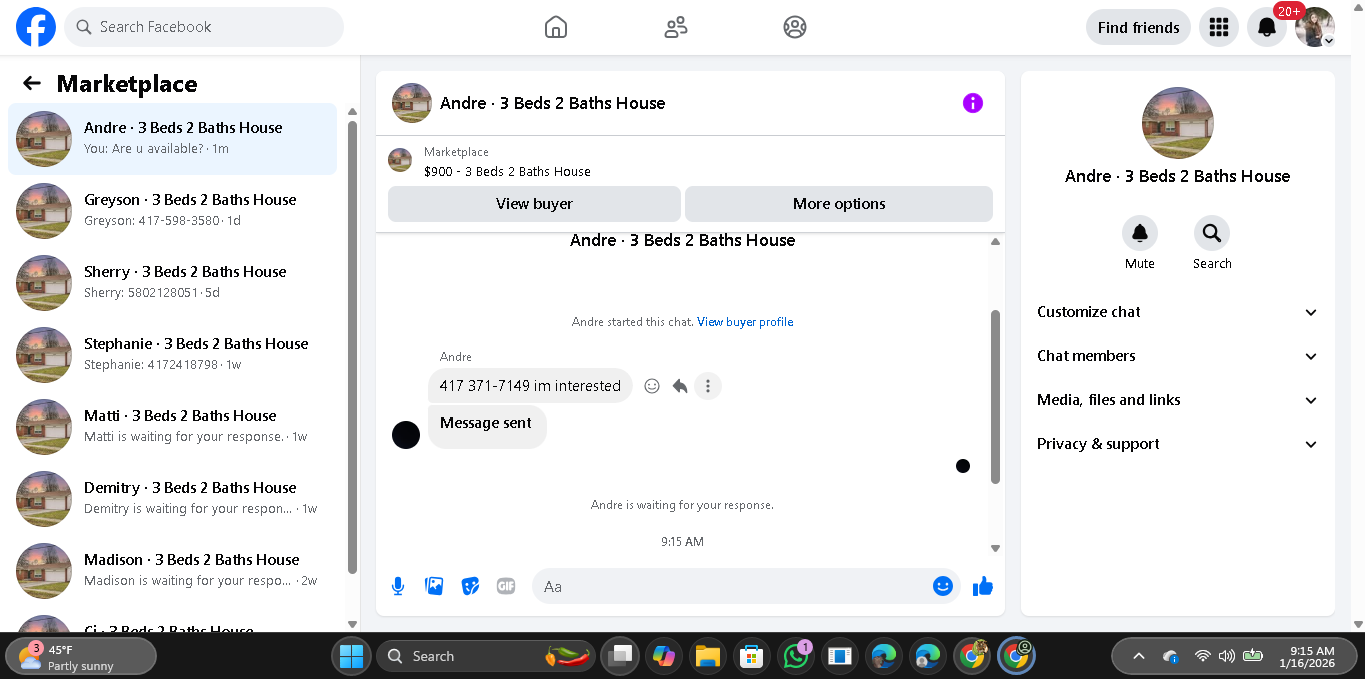Expand the Chat members section
The image size is (1365, 679).
click(1178, 356)
